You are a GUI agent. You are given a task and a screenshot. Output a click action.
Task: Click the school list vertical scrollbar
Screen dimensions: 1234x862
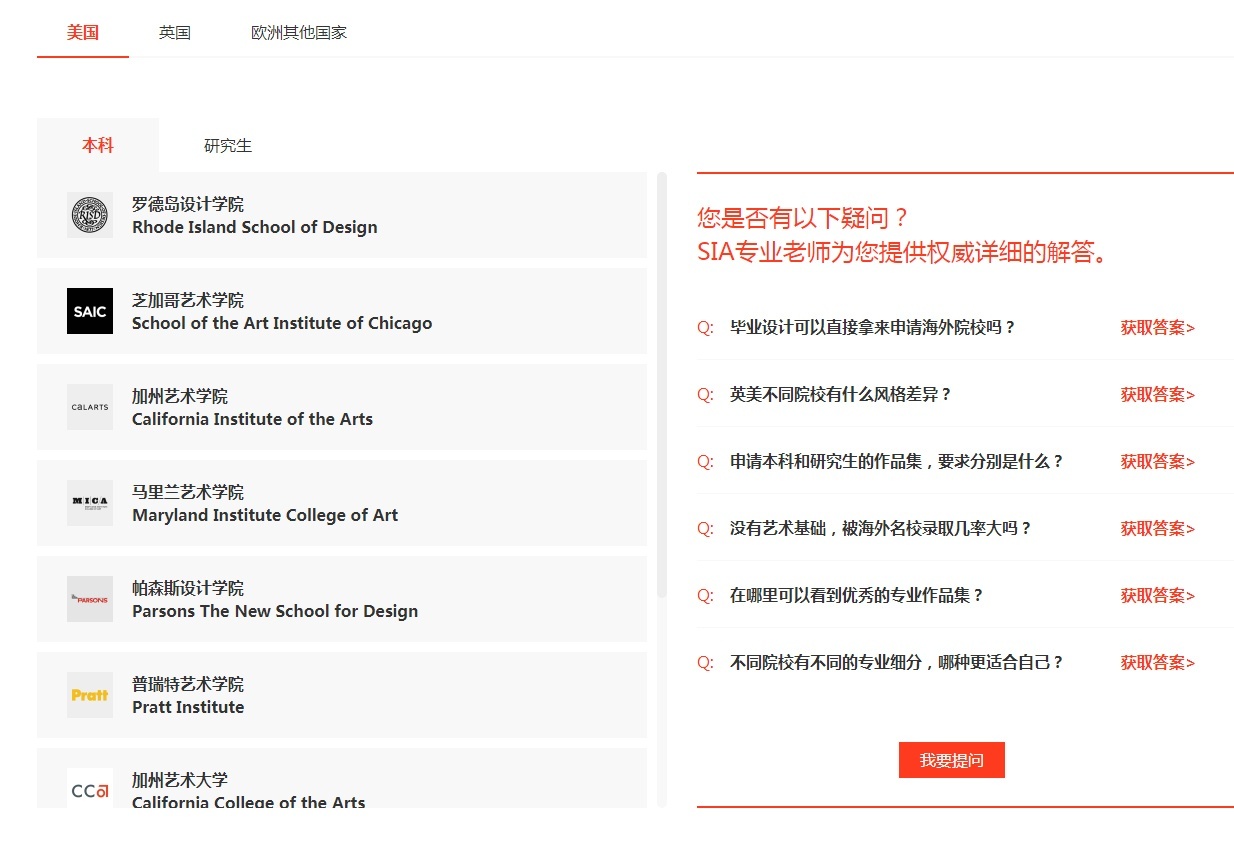coord(661,385)
